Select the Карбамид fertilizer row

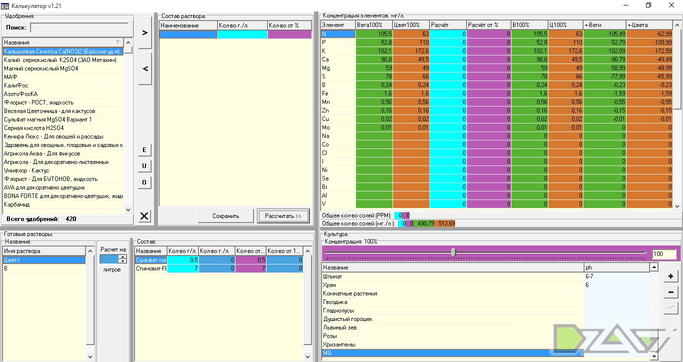63,204
